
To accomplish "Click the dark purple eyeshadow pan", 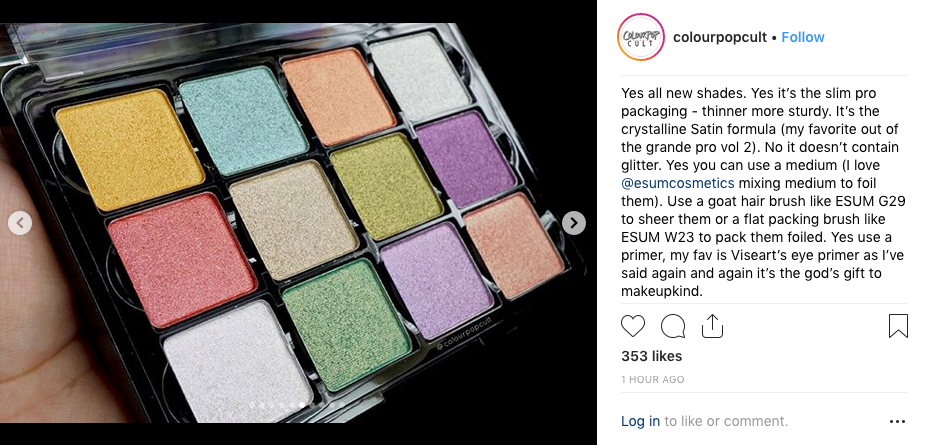I will pos(465,157).
